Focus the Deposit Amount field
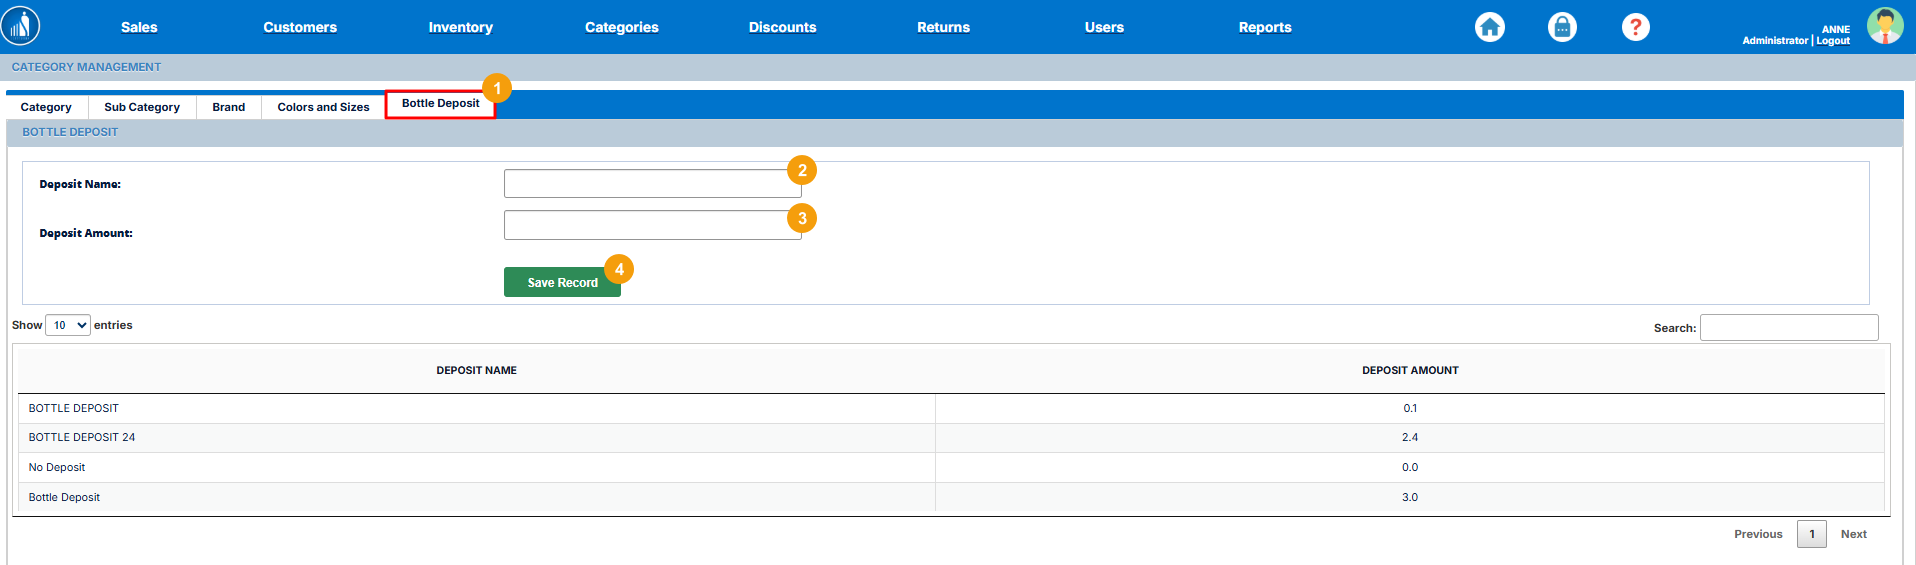 click(650, 225)
